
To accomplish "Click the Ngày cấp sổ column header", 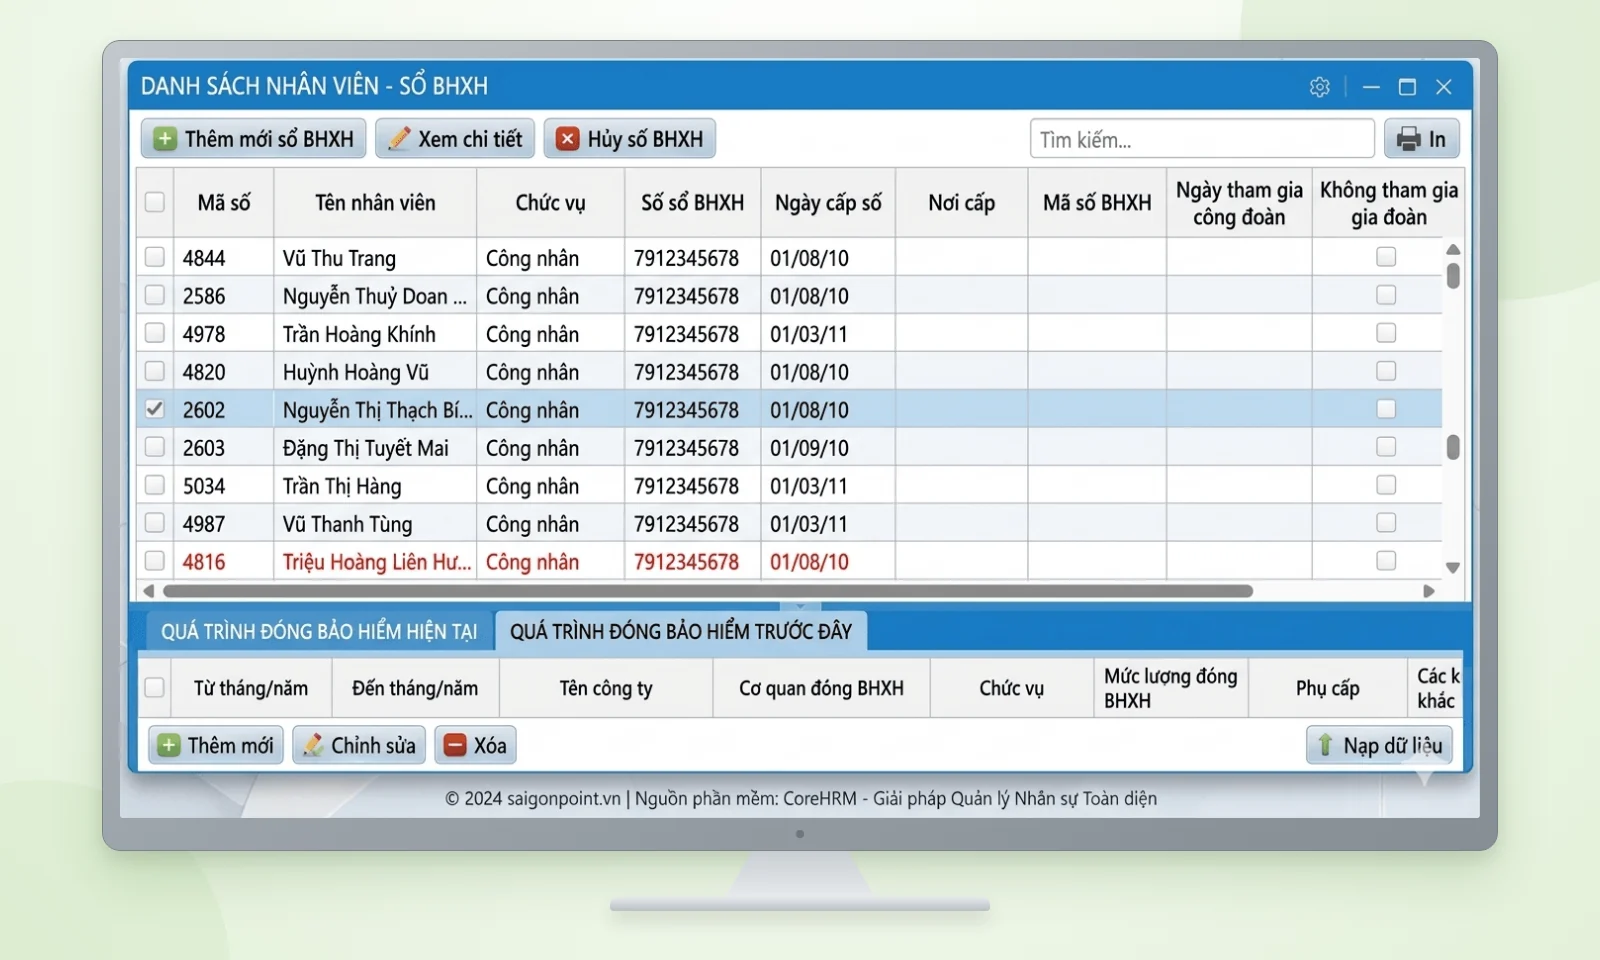I will (828, 203).
